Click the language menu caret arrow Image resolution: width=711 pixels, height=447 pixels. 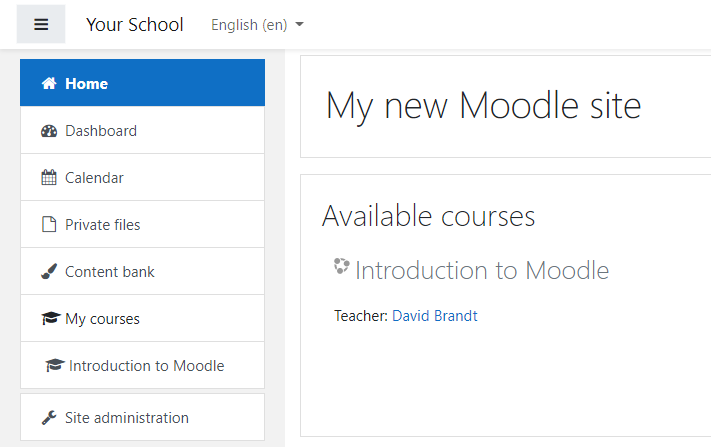[x=299, y=24]
